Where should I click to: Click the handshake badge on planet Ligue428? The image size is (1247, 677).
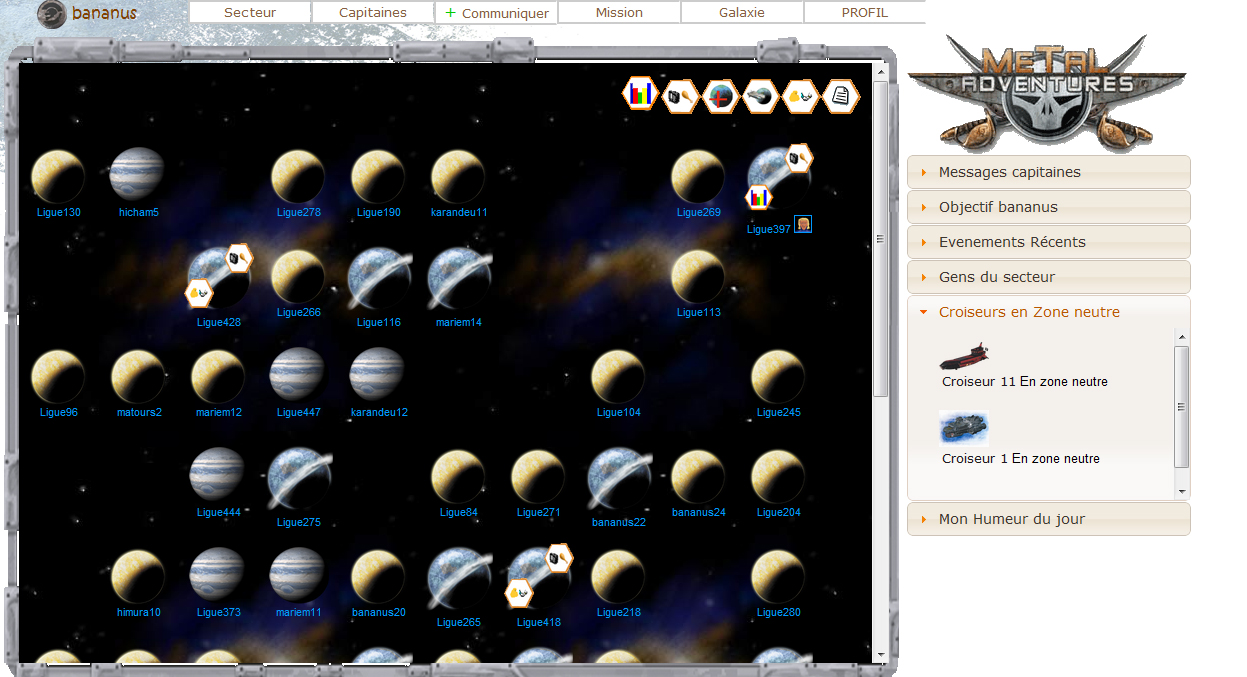[x=199, y=293]
